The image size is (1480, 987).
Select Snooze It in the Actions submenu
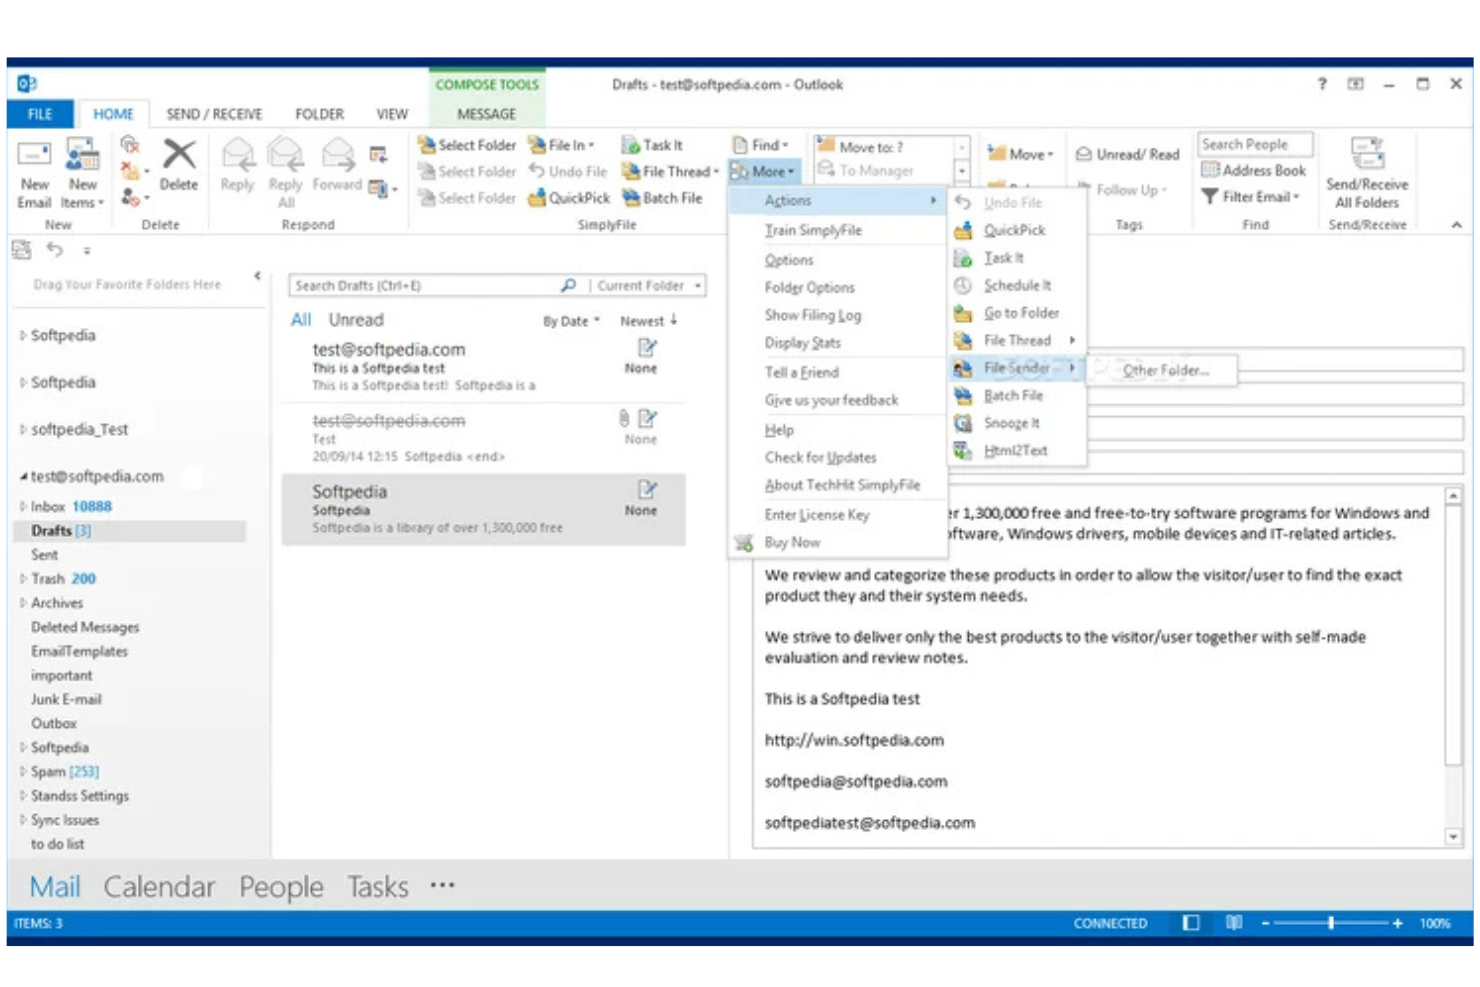coord(1012,422)
